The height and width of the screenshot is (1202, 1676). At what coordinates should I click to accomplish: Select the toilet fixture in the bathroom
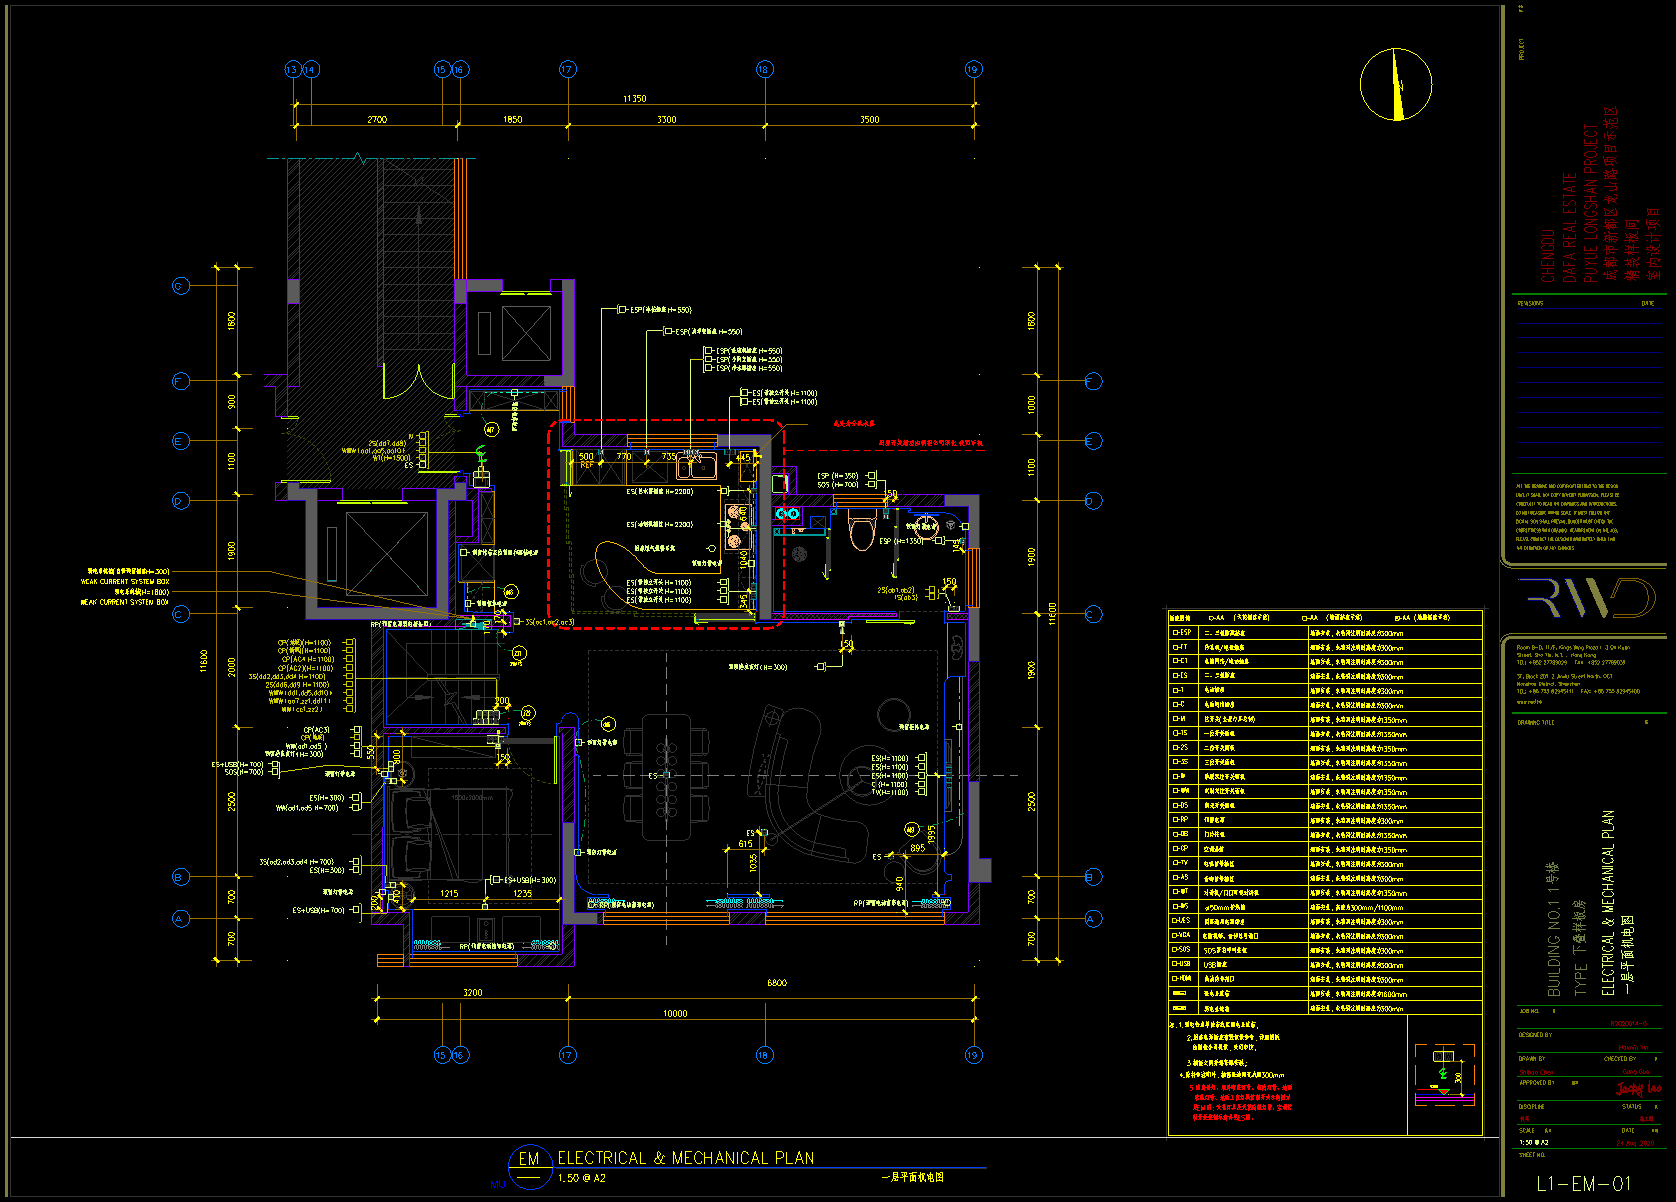[861, 531]
